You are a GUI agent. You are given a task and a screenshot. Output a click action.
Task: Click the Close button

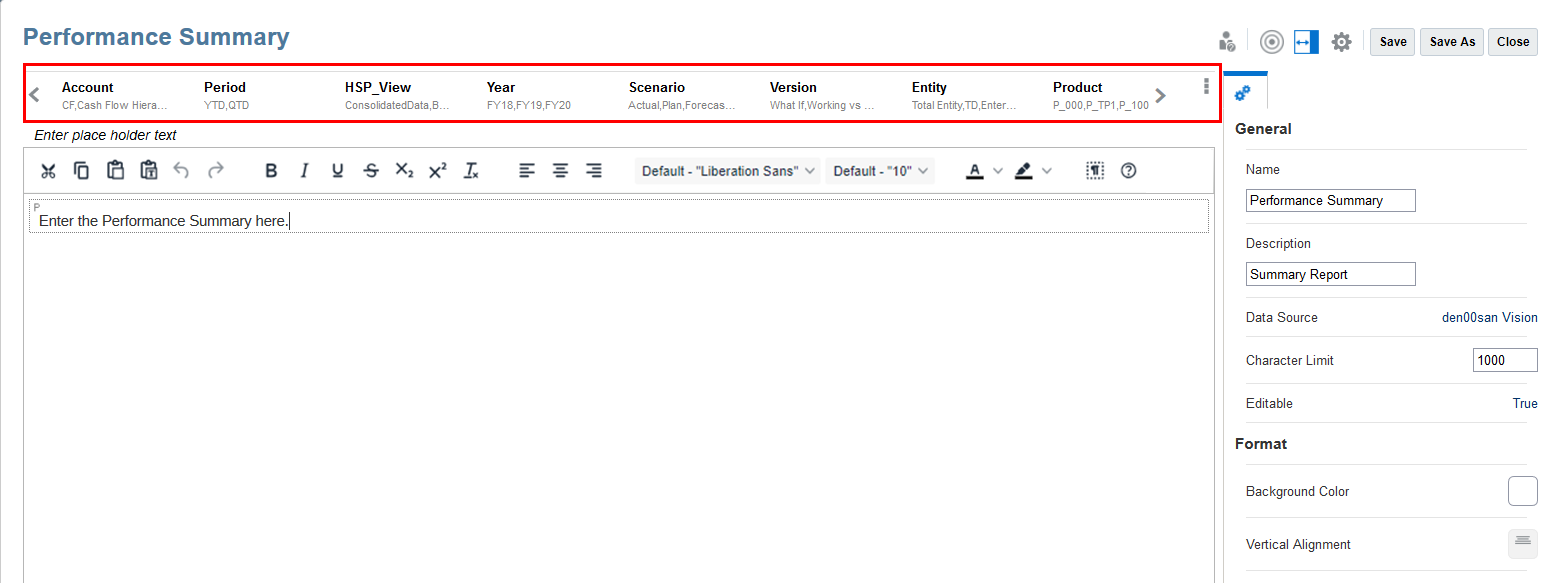pyautogui.click(x=1513, y=41)
